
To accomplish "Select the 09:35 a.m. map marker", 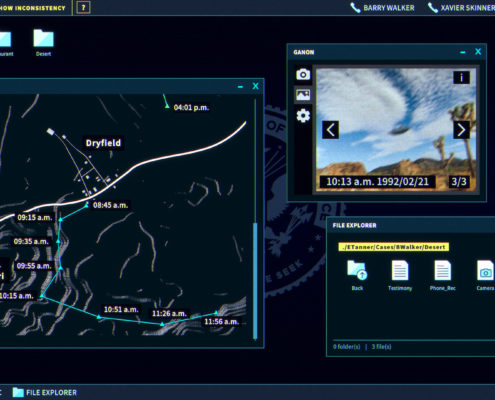I will (58, 241).
